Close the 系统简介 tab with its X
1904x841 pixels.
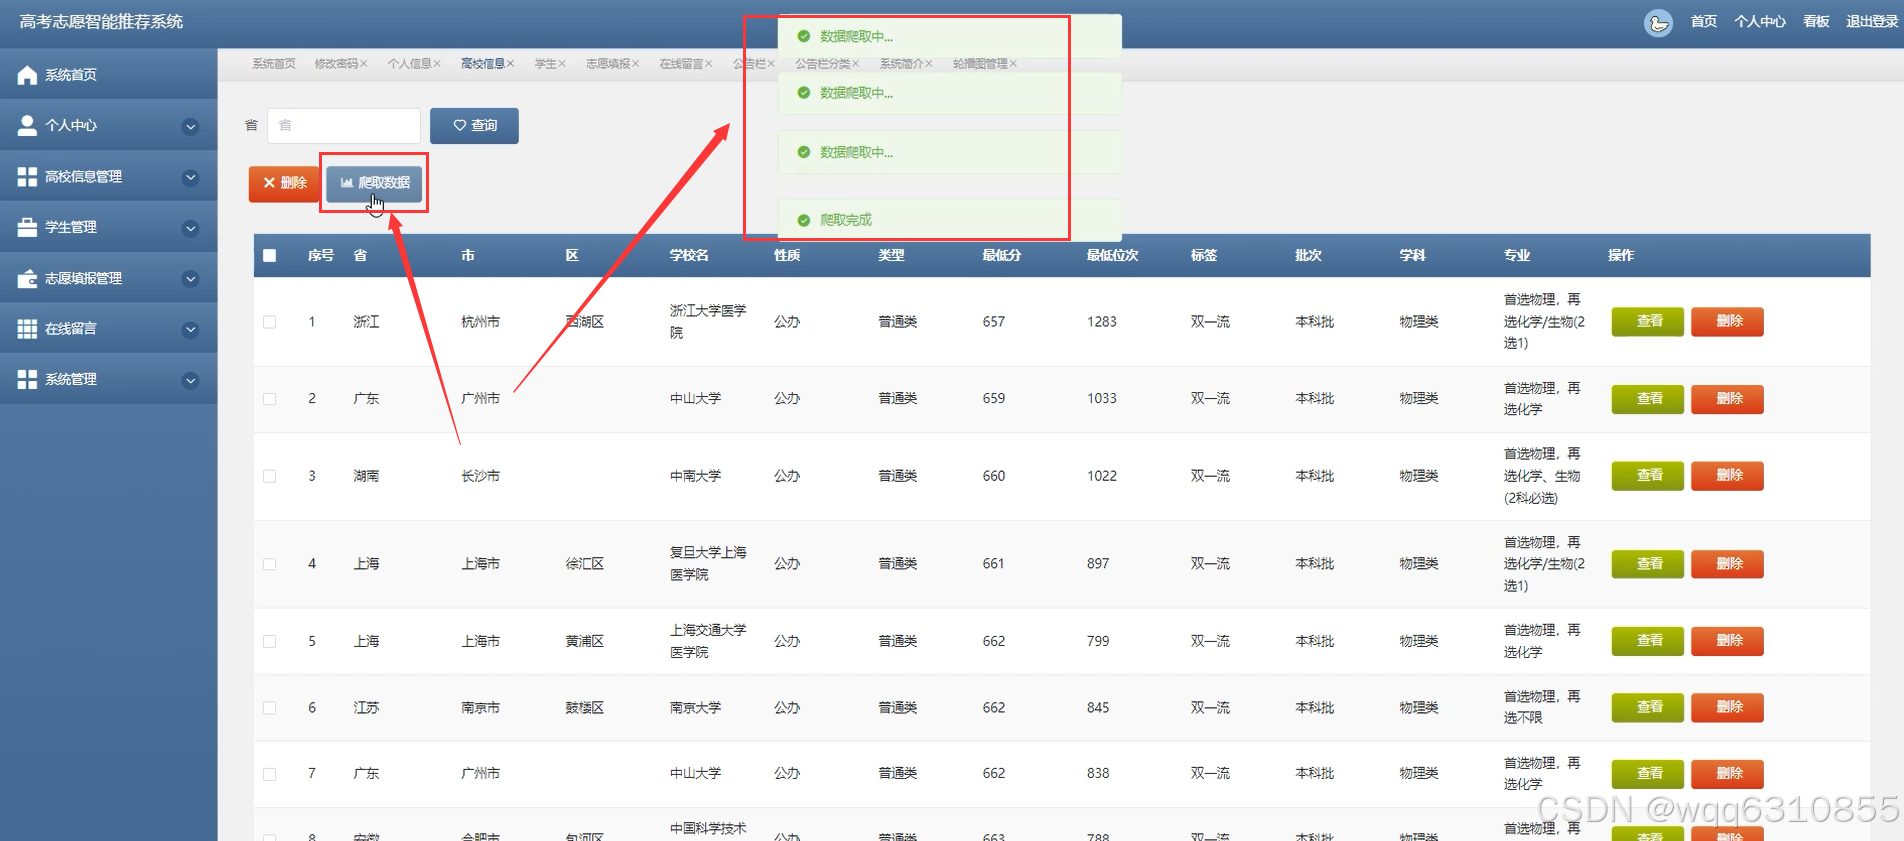point(929,64)
